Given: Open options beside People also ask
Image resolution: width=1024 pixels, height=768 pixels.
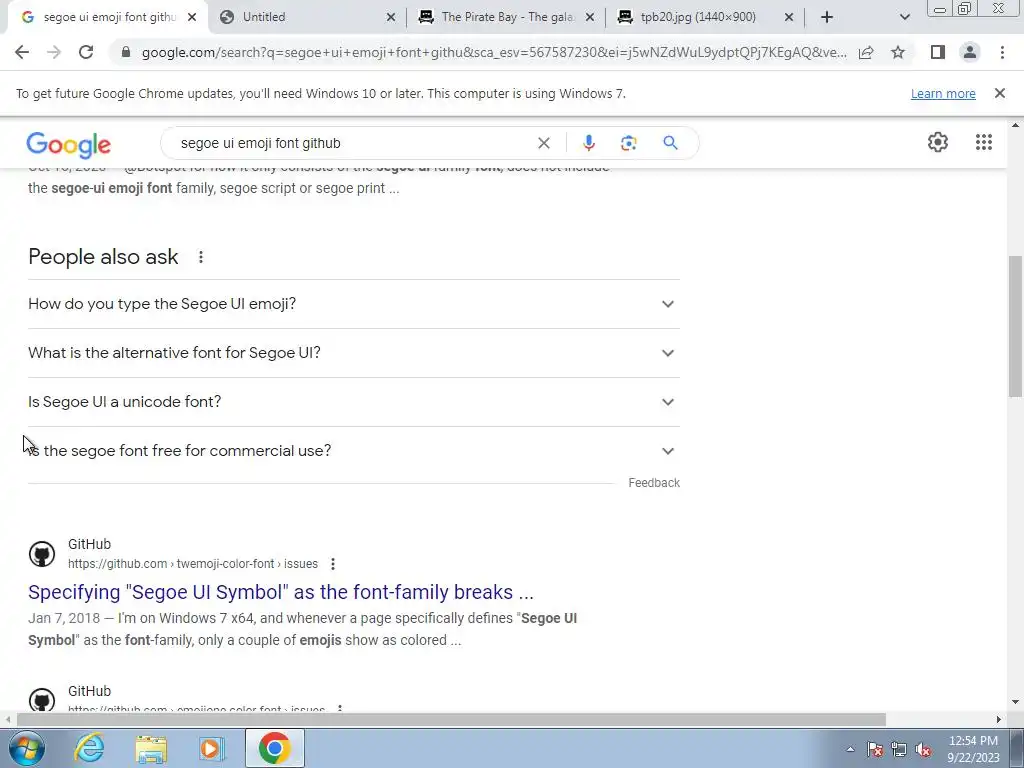Looking at the screenshot, I should pos(200,257).
